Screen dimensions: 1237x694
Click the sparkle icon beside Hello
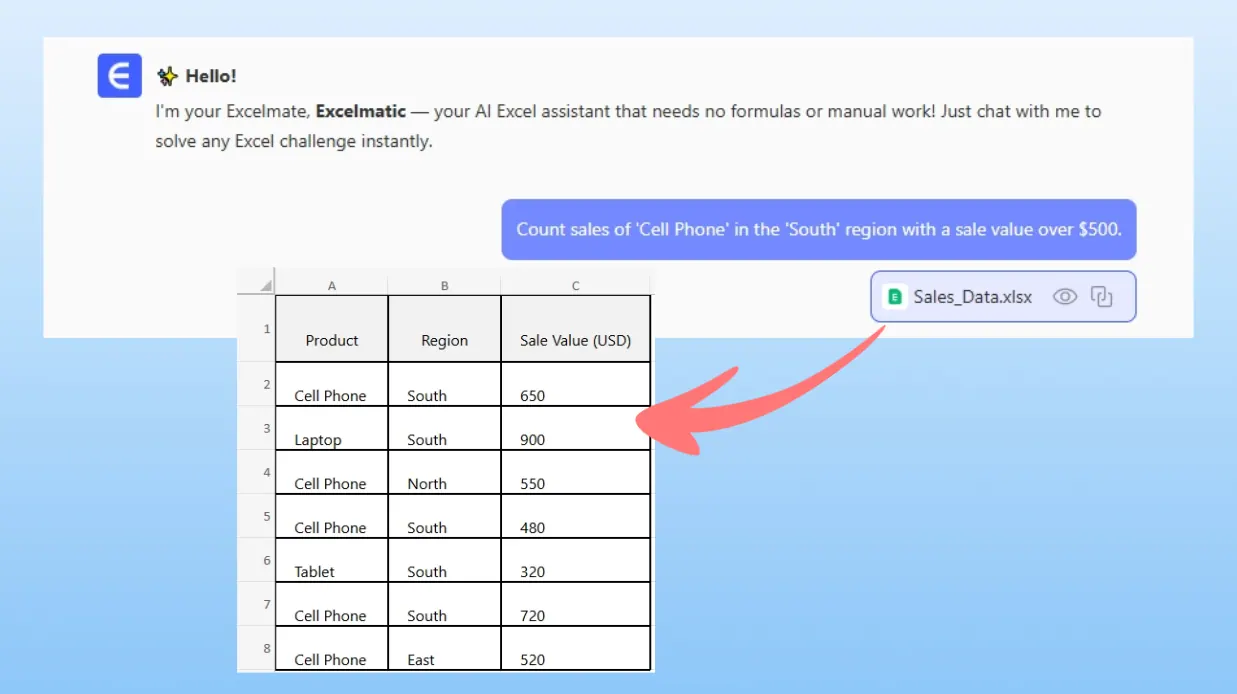point(167,76)
